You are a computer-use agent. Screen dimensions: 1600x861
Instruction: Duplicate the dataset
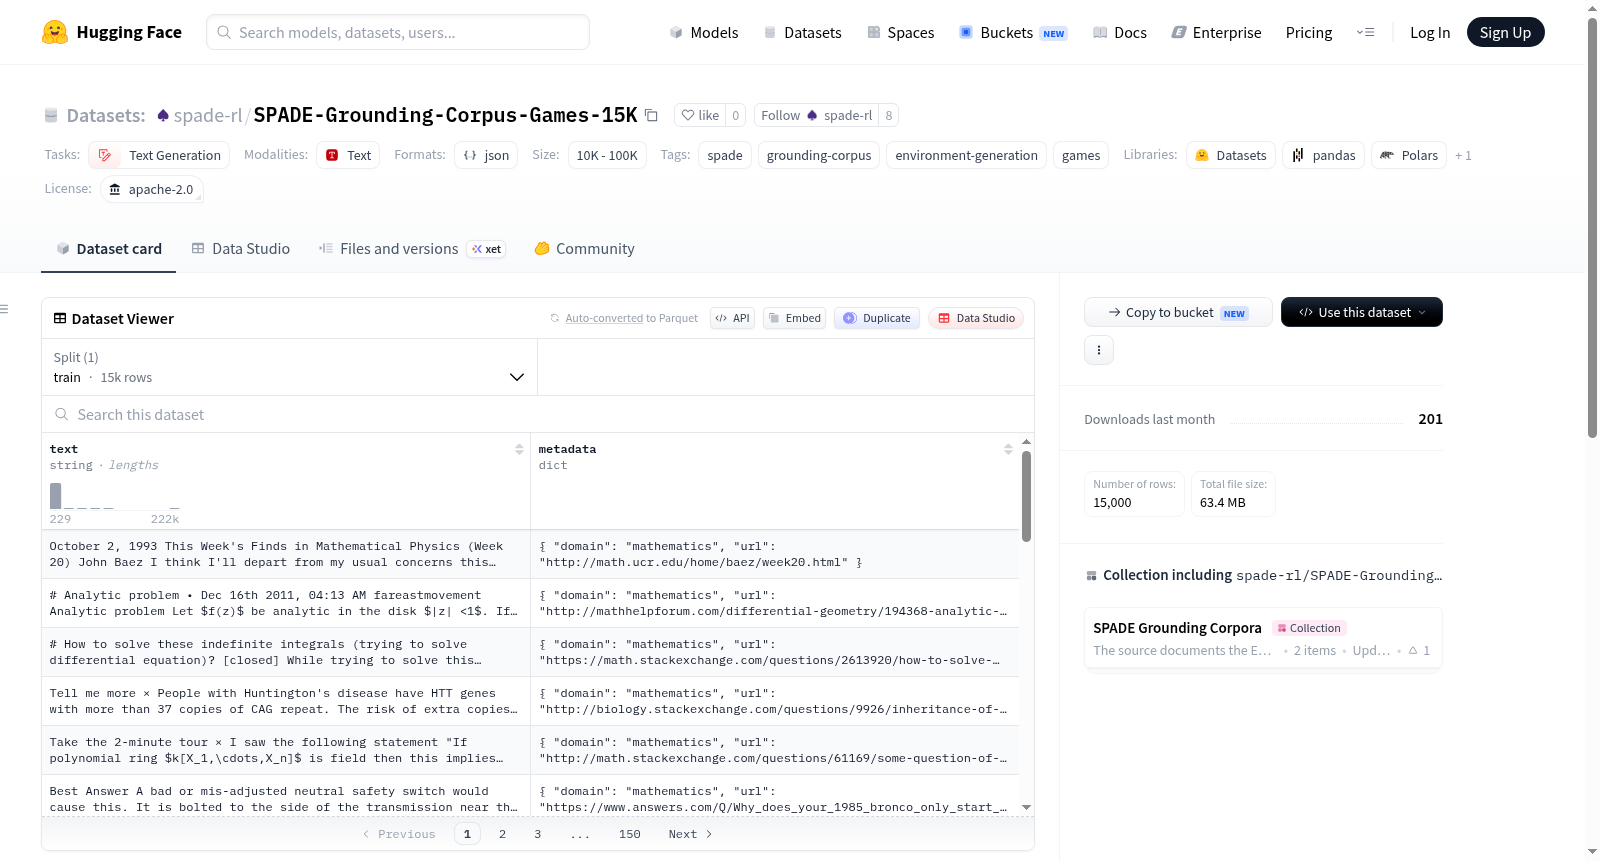click(876, 318)
